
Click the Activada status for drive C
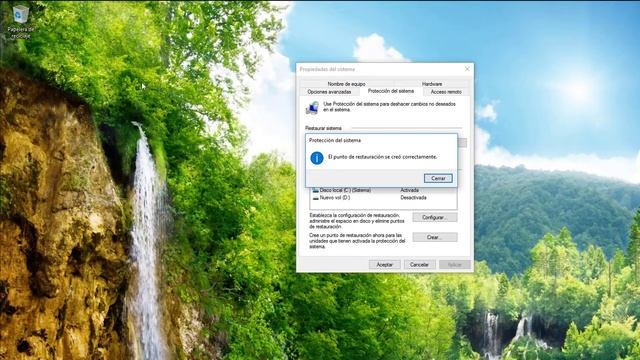click(x=409, y=190)
